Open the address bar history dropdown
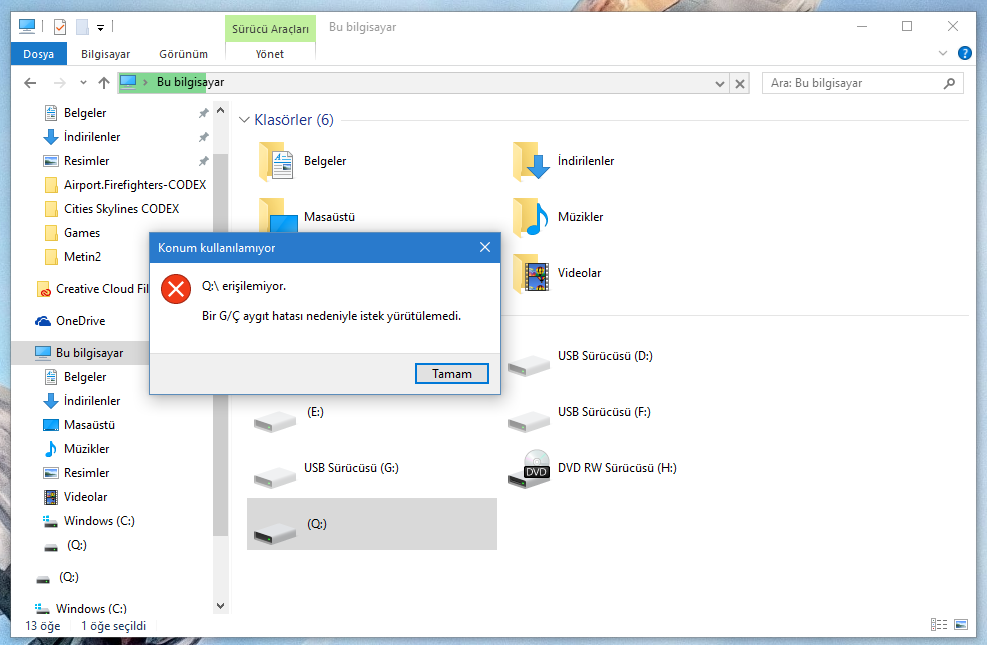Viewport: 987px width, 645px height. coord(719,84)
